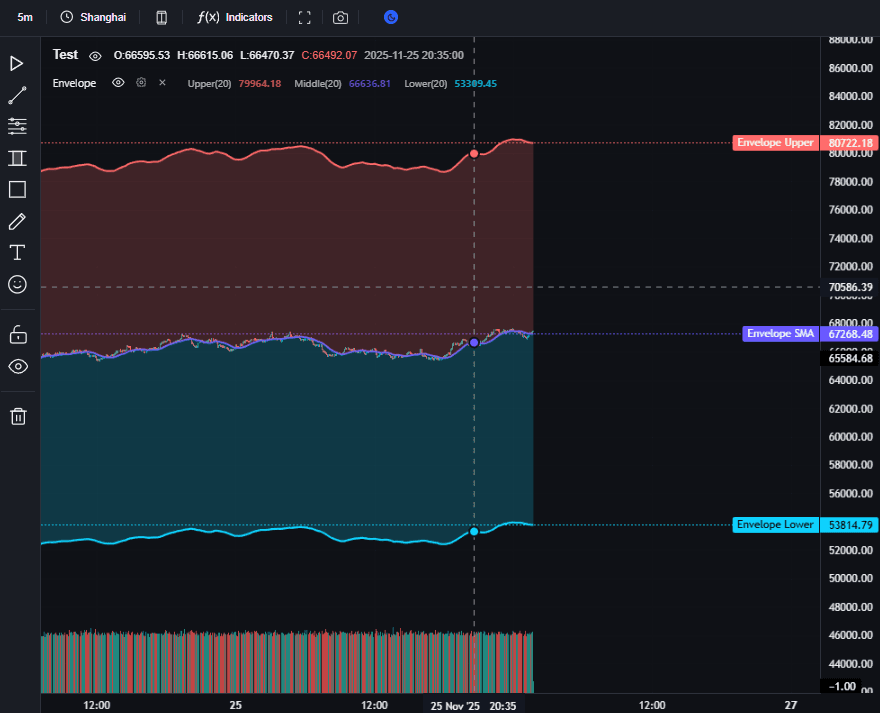
Task: Delete all drawings with trash icon
Action: point(17,416)
